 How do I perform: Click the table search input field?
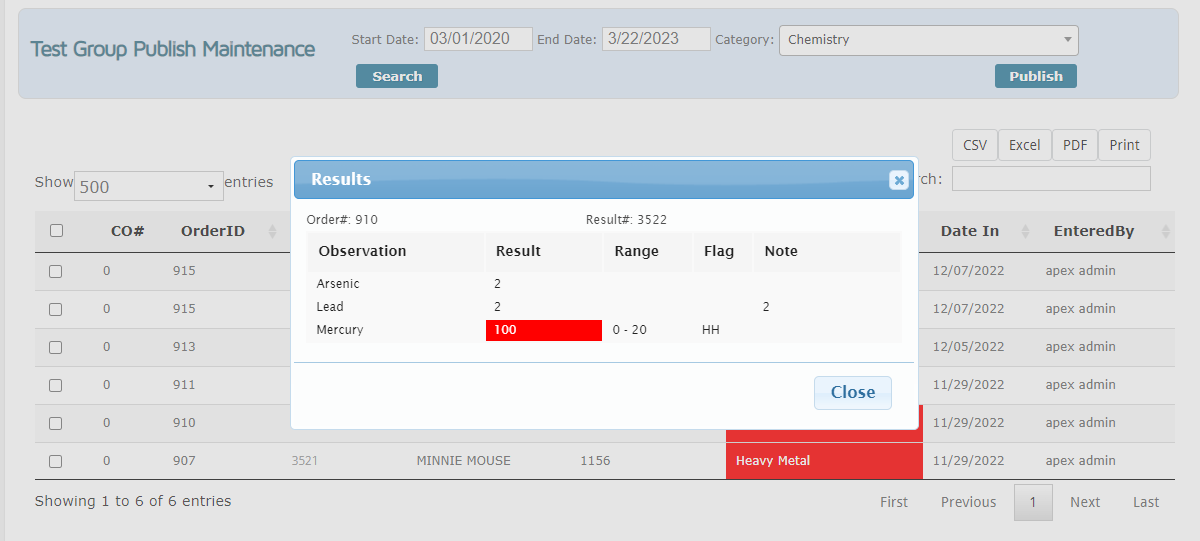coord(1051,179)
